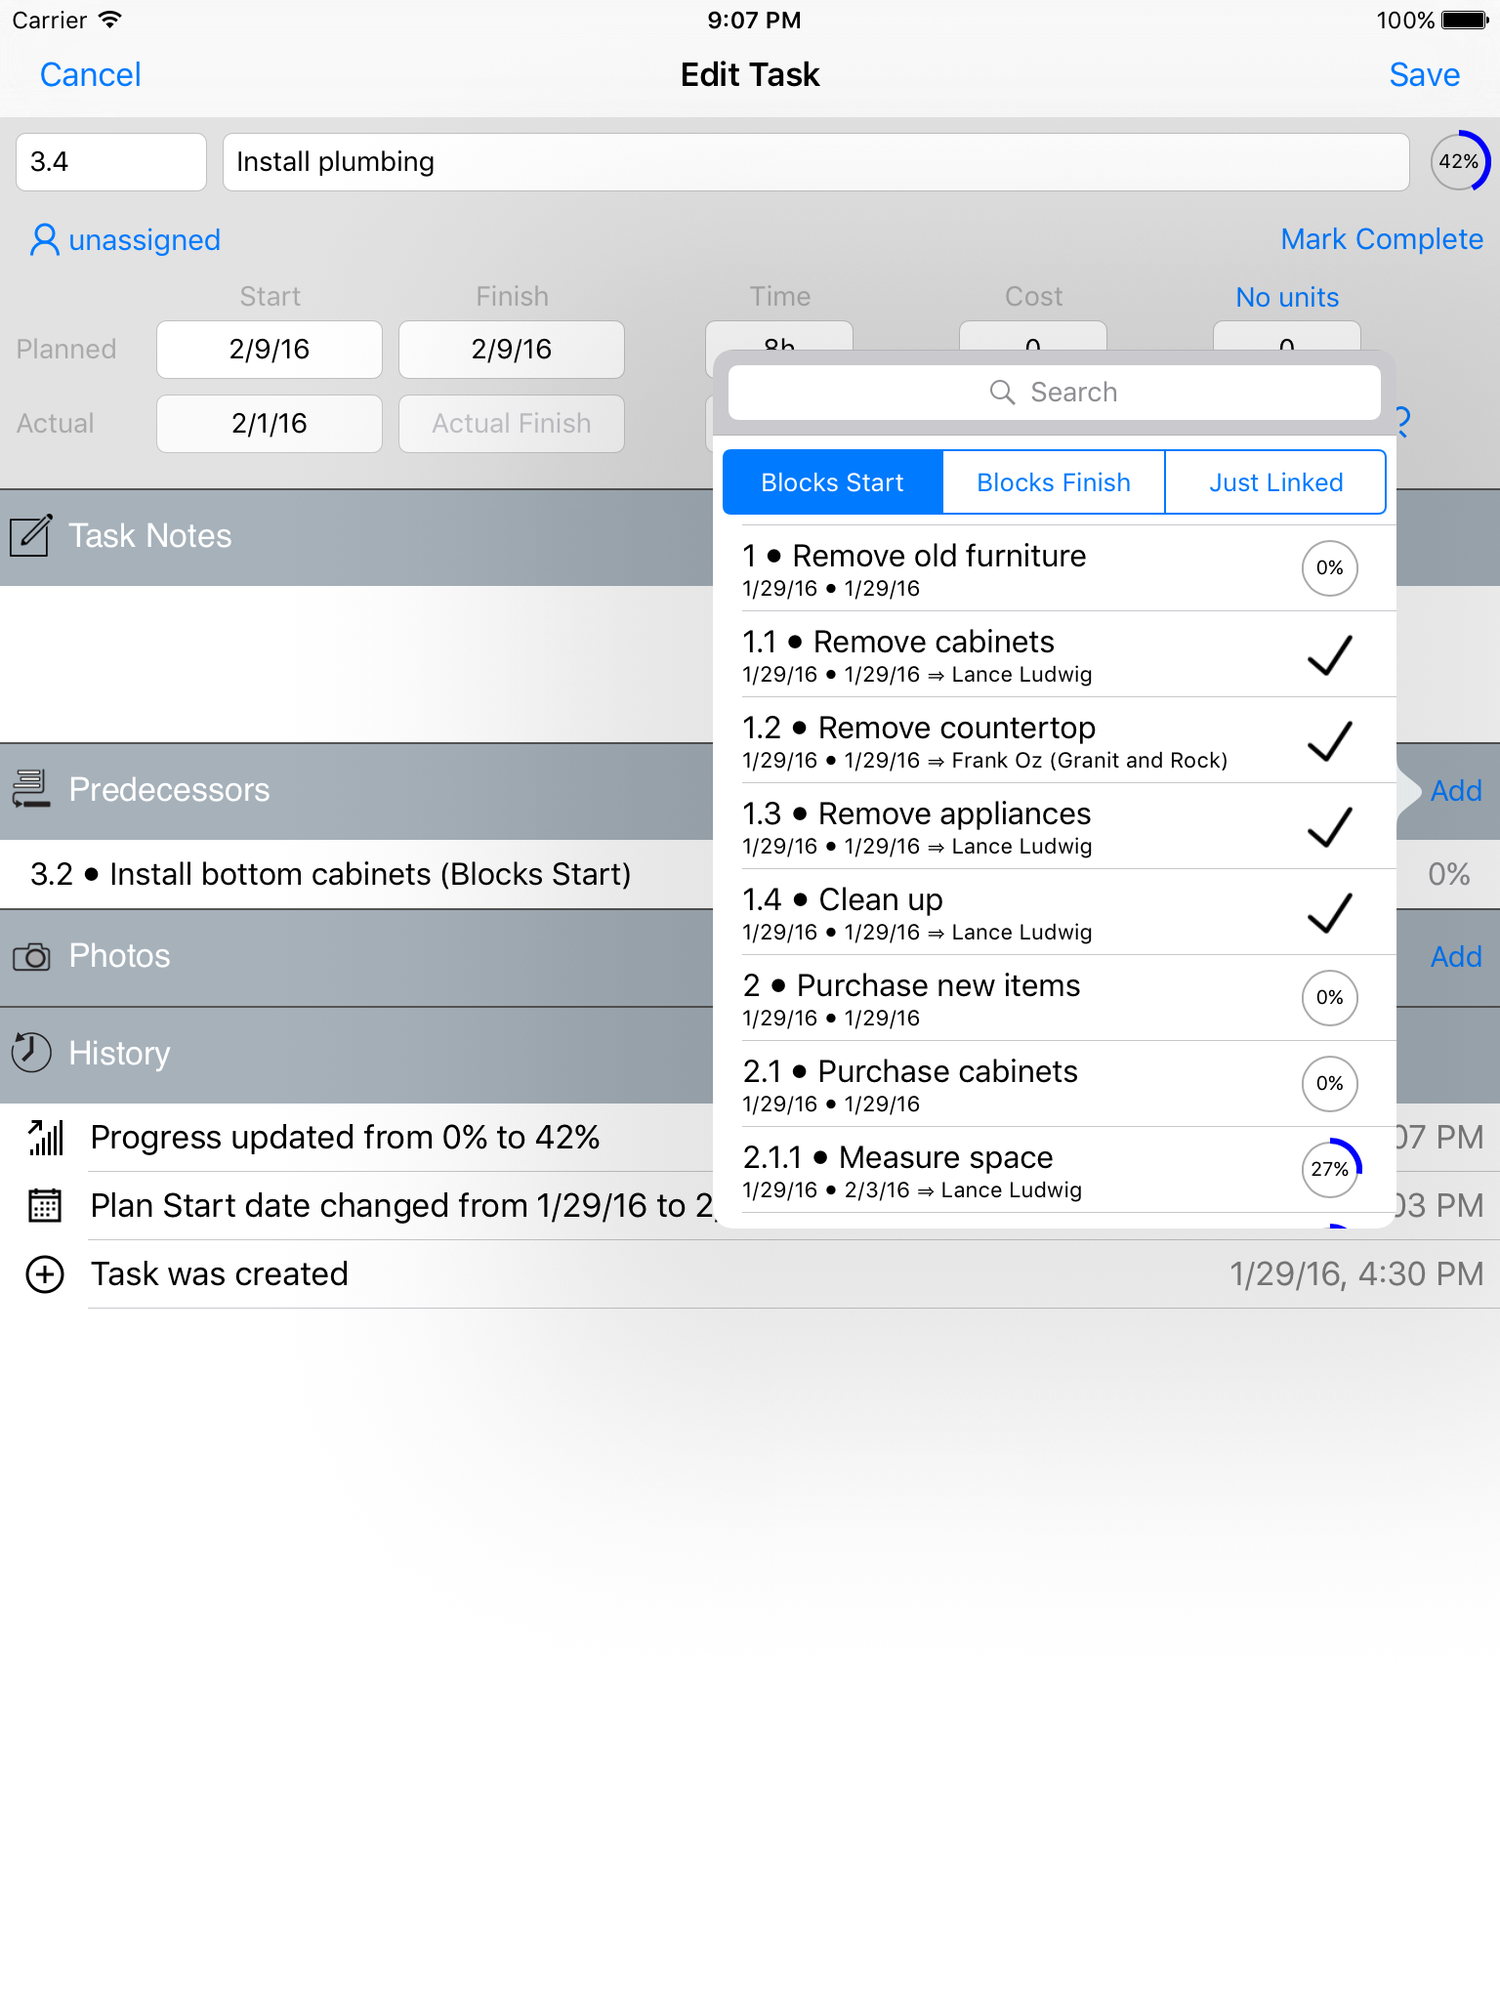Tap checkmark for Remove countertop
The width and height of the screenshot is (1500, 2000).
coord(1330,741)
